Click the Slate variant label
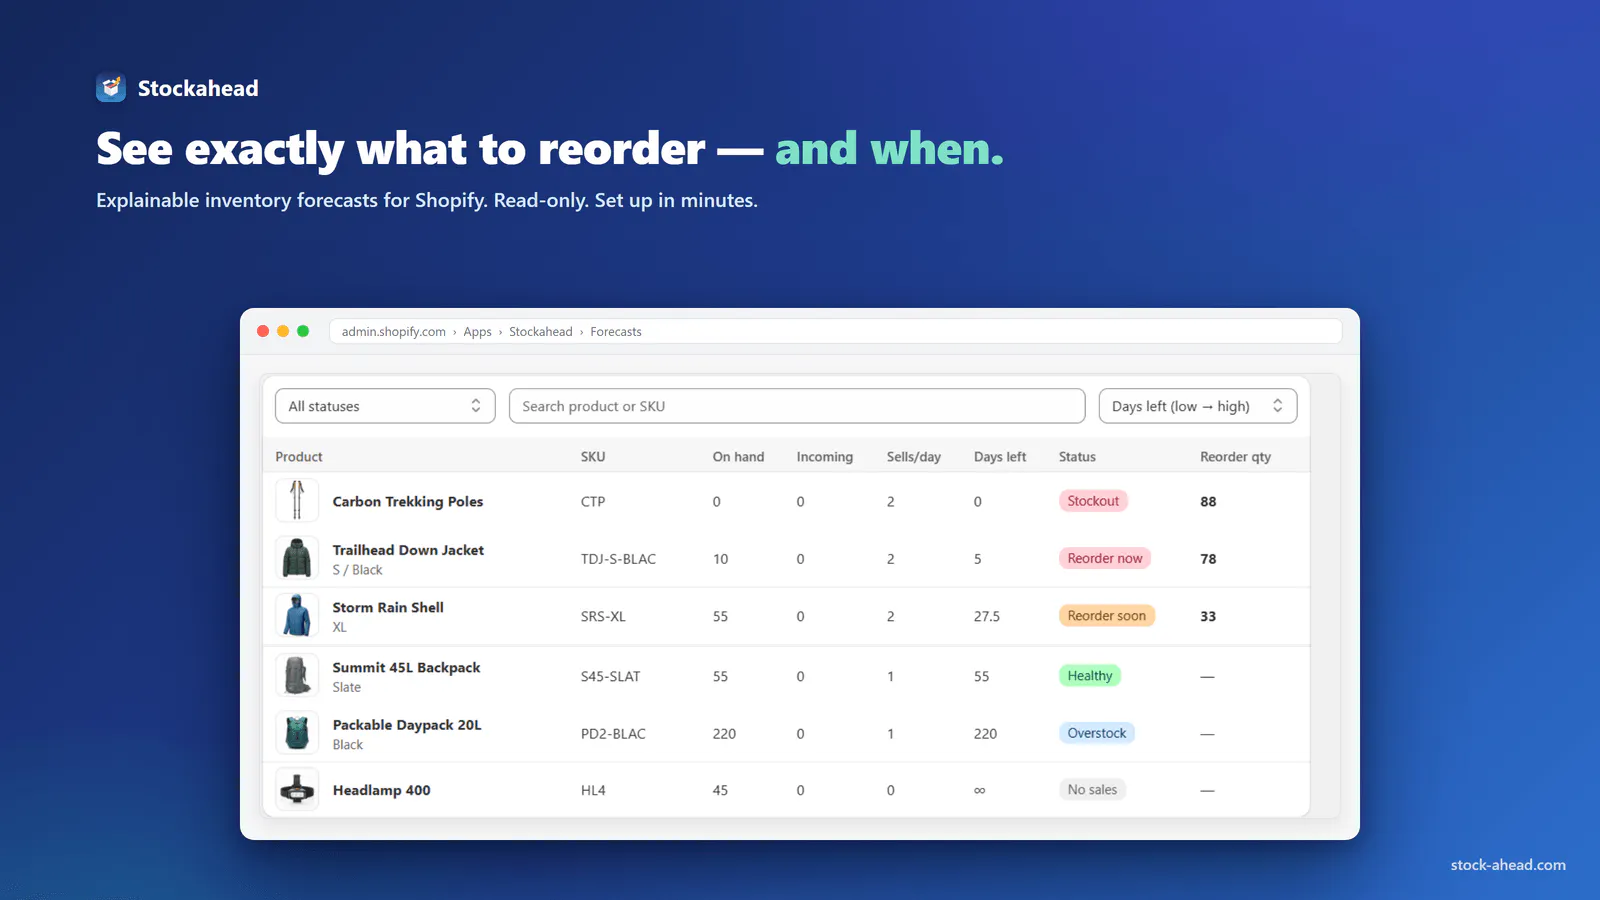 347,687
